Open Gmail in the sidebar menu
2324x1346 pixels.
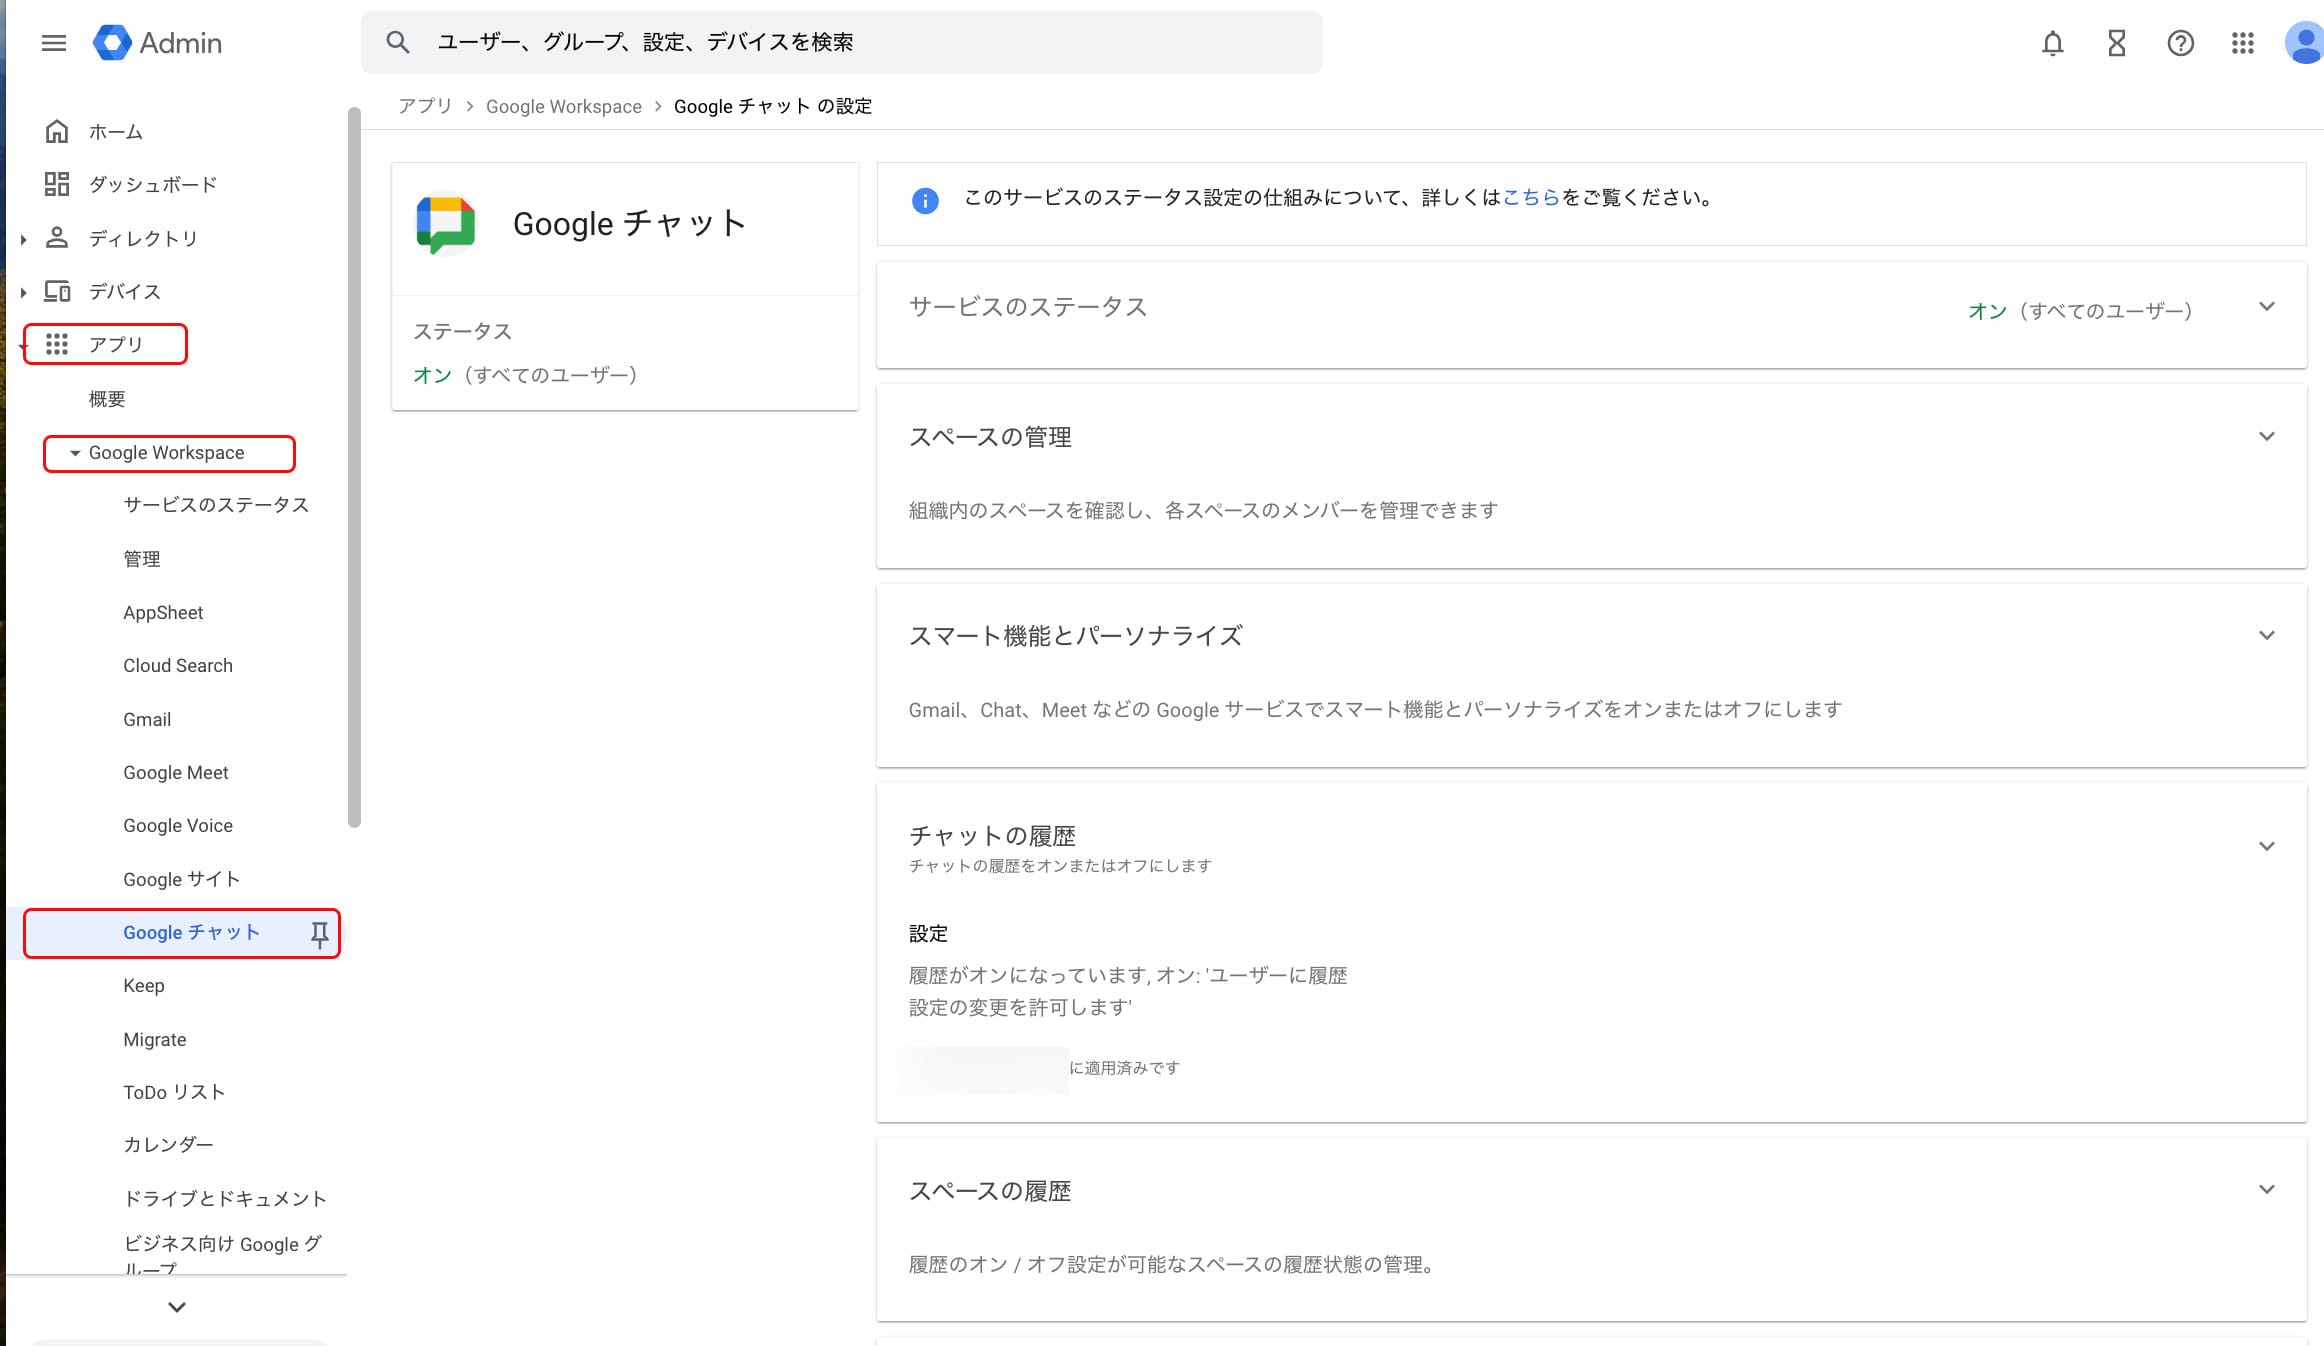tap(147, 720)
